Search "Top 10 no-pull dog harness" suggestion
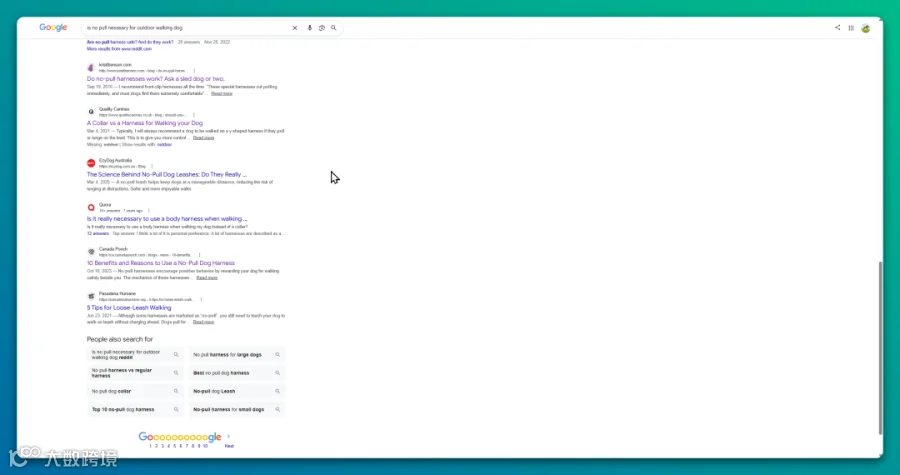Image resolution: width=900 pixels, height=475 pixels. (135, 410)
